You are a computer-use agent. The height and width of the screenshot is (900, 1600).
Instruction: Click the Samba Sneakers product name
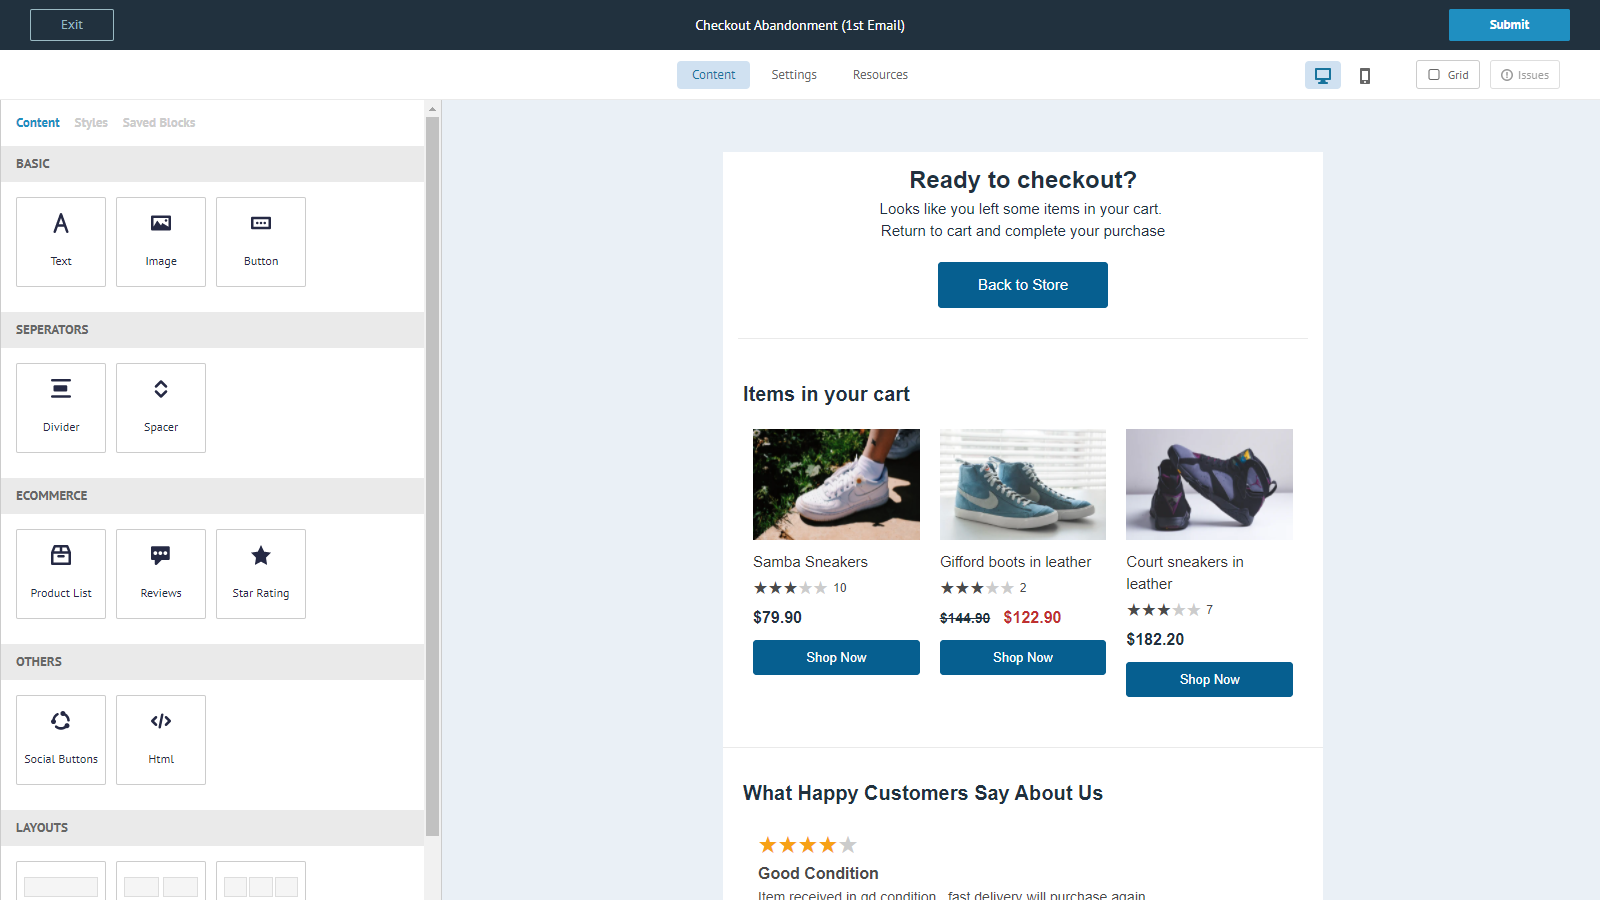click(810, 562)
